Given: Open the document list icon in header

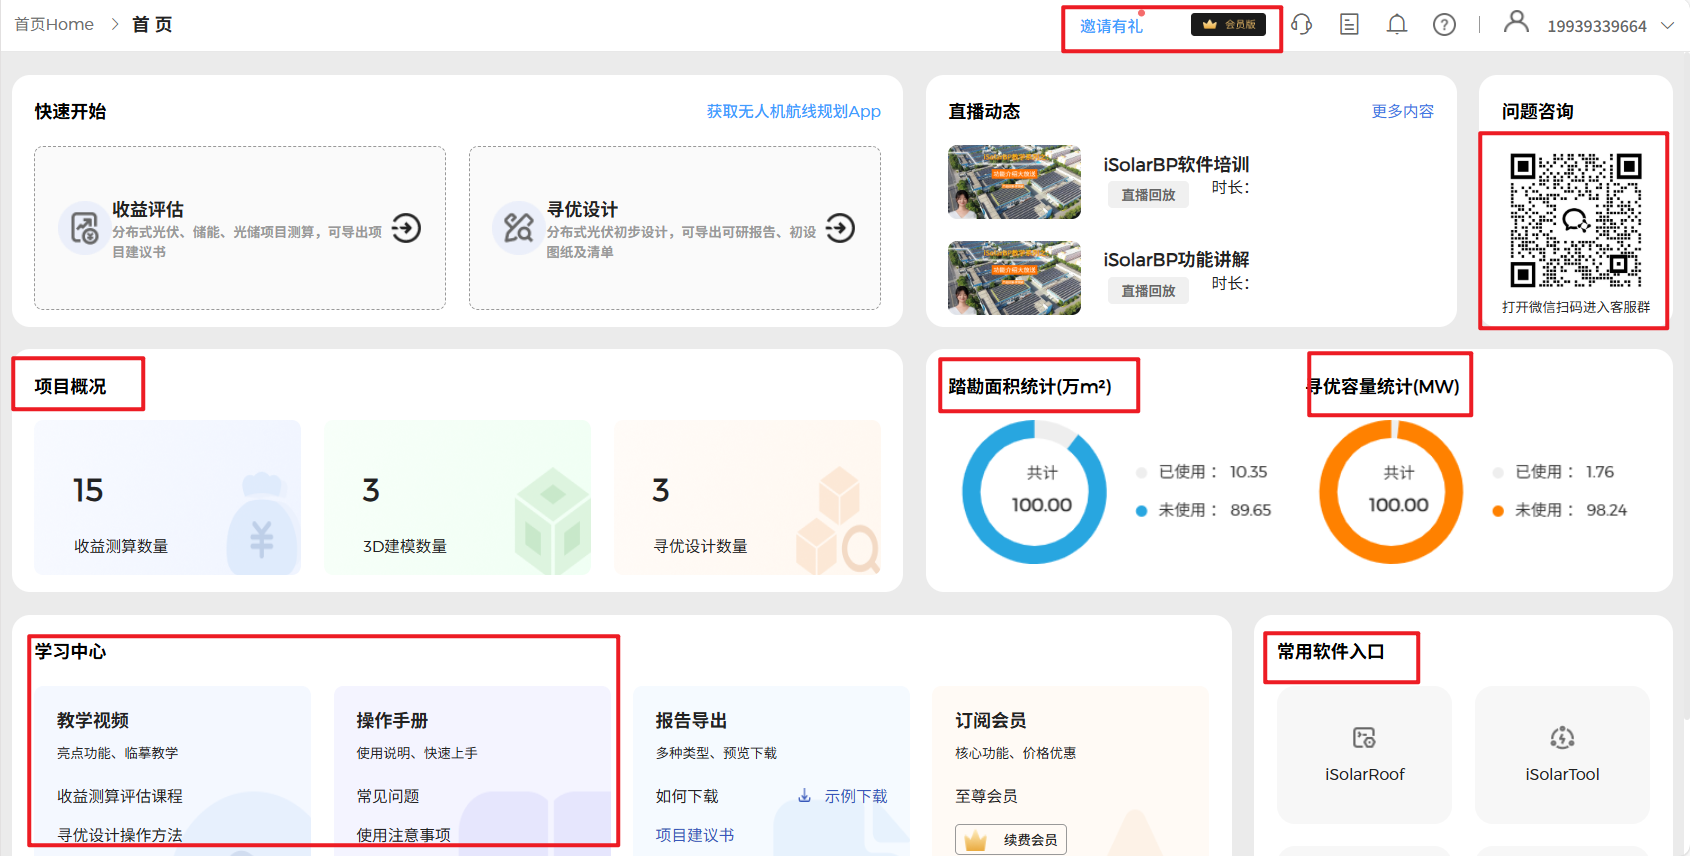Looking at the screenshot, I should [1349, 24].
